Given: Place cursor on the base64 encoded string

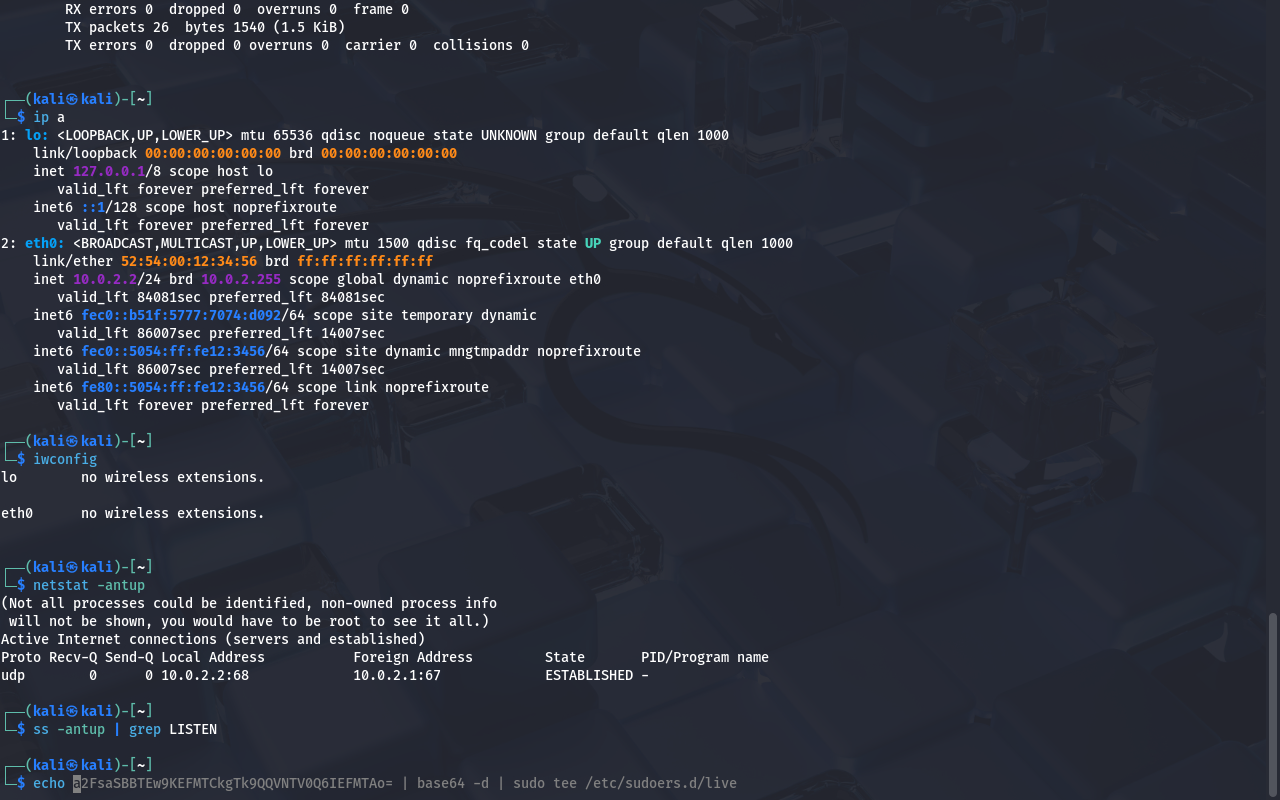Looking at the screenshot, I should (232, 783).
